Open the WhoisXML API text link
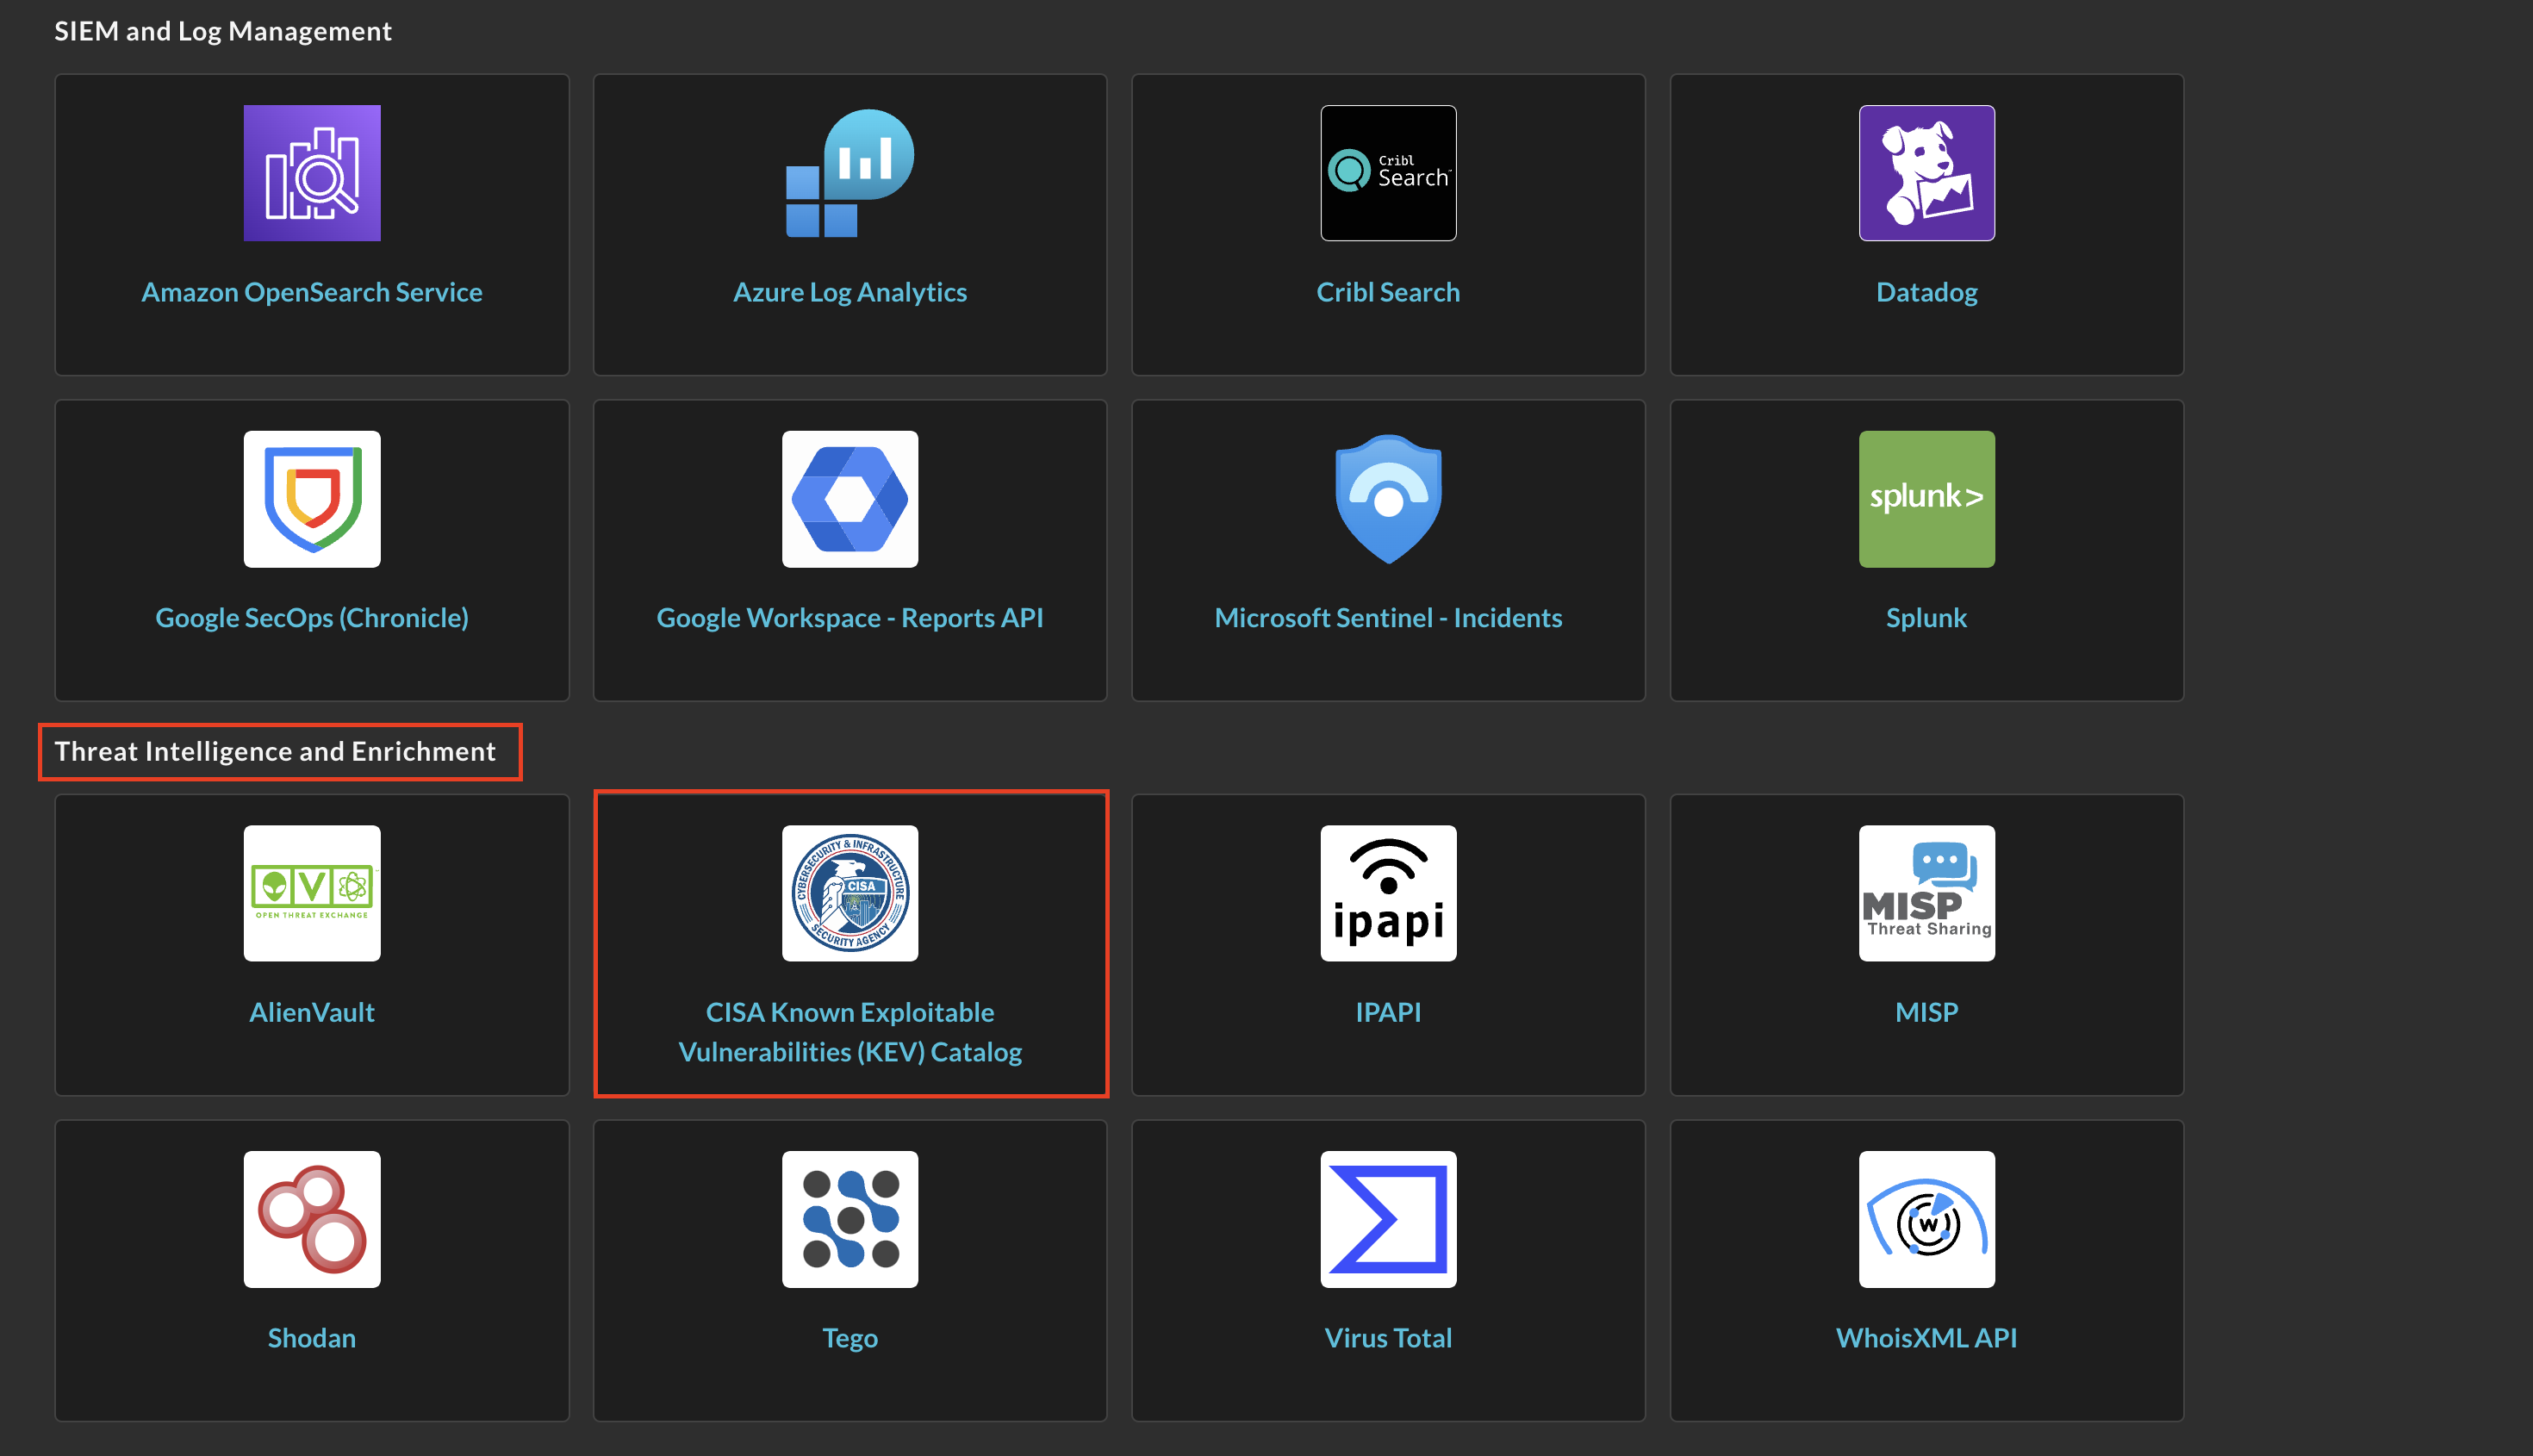2533x1456 pixels. tap(1926, 1338)
